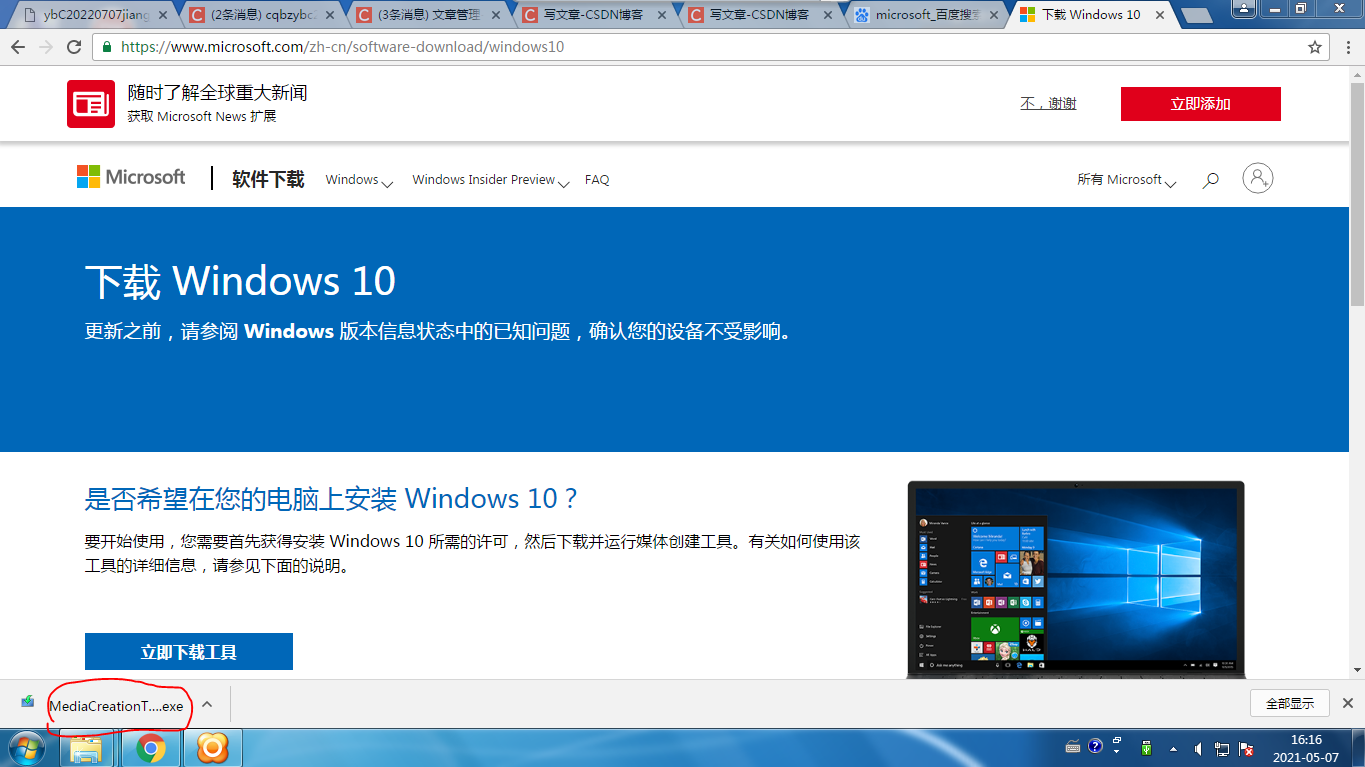Screen dimensions: 1365x767
Task: Switch to the (3条消息) 文章管理 tab
Action: (x=428, y=15)
